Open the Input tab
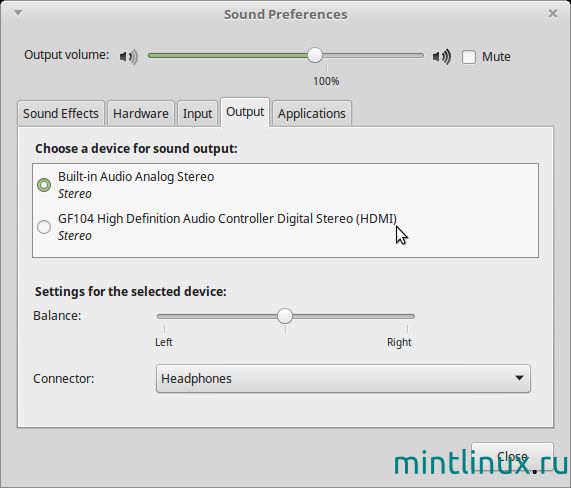This screenshot has width=571, height=488. 197,114
